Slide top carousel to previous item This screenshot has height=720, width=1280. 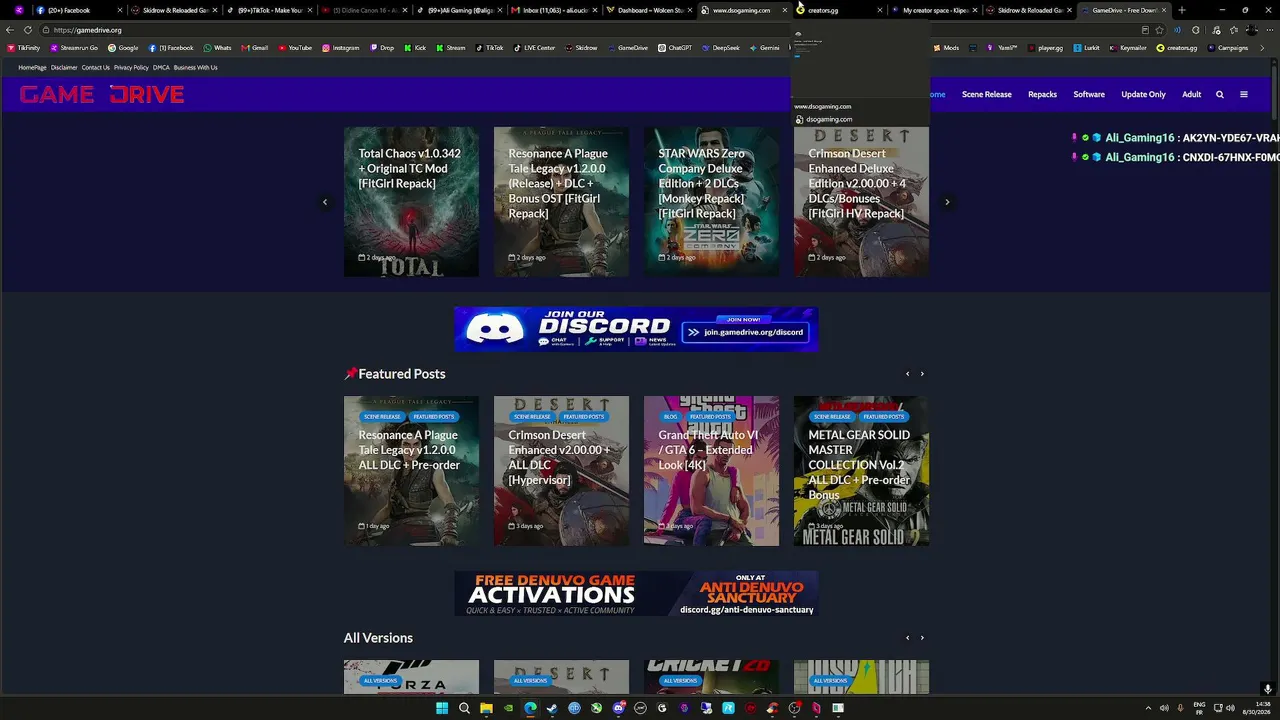pyautogui.click(x=325, y=202)
